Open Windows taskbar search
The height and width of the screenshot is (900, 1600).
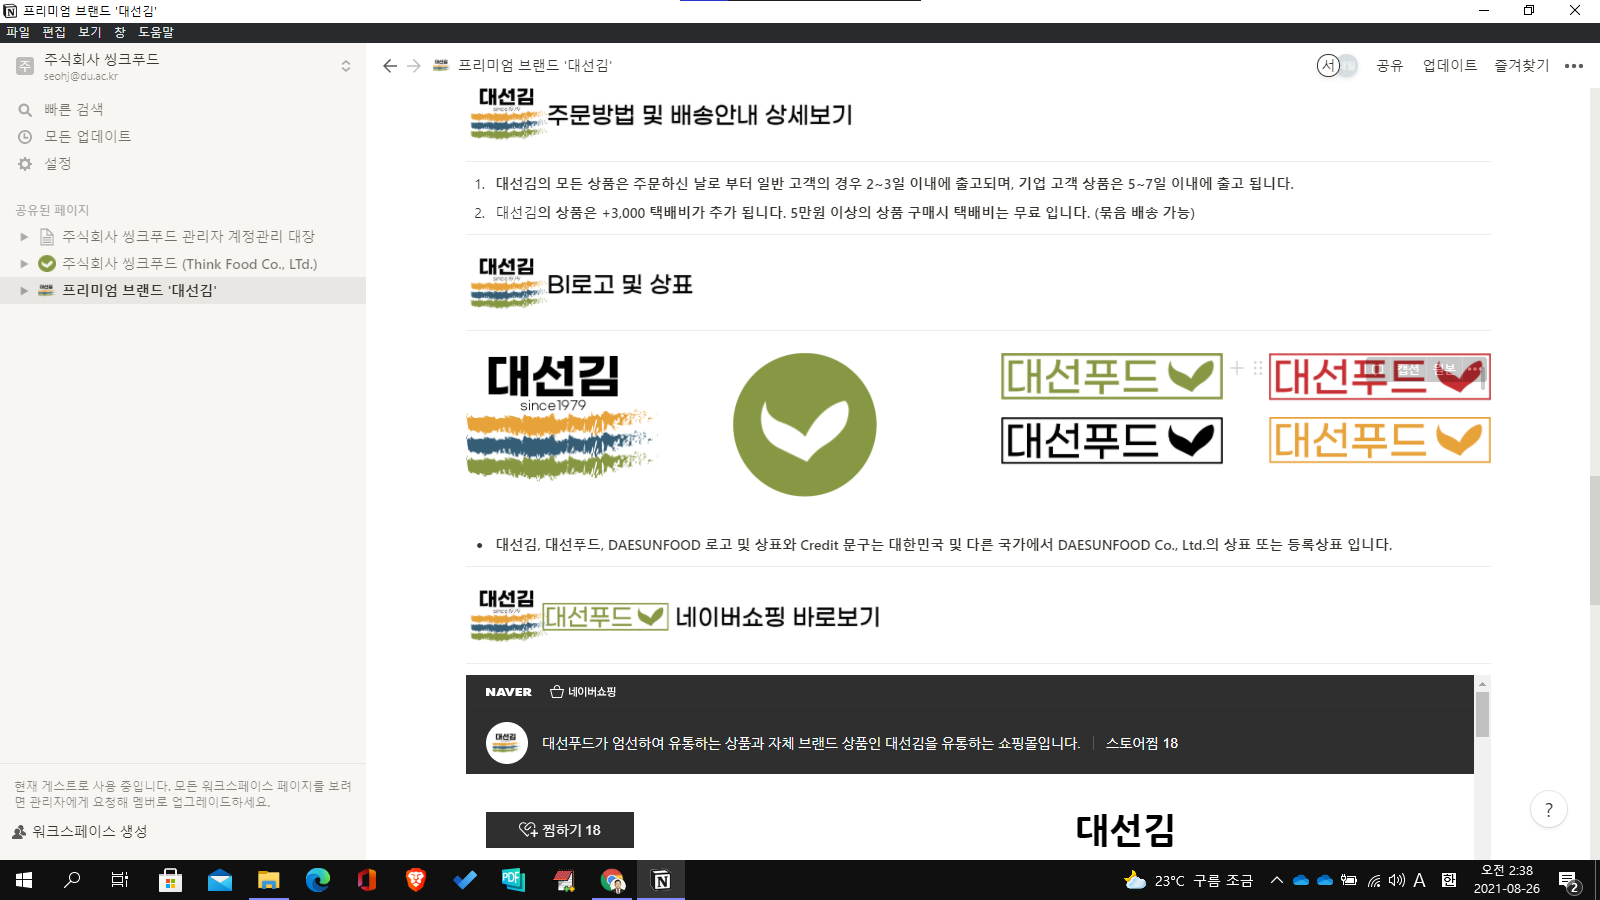click(72, 880)
